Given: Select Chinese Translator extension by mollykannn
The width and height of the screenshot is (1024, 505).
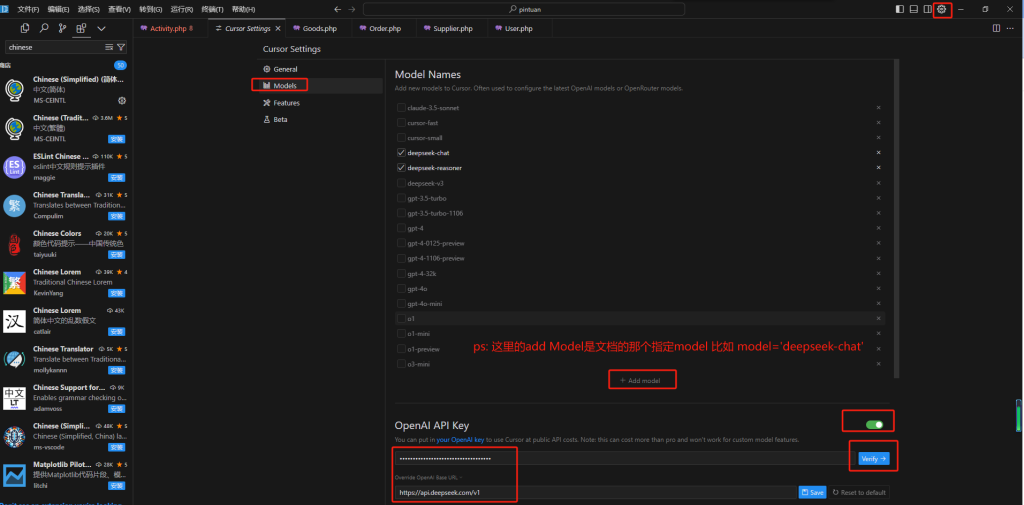Looking at the screenshot, I should pyautogui.click(x=64, y=359).
